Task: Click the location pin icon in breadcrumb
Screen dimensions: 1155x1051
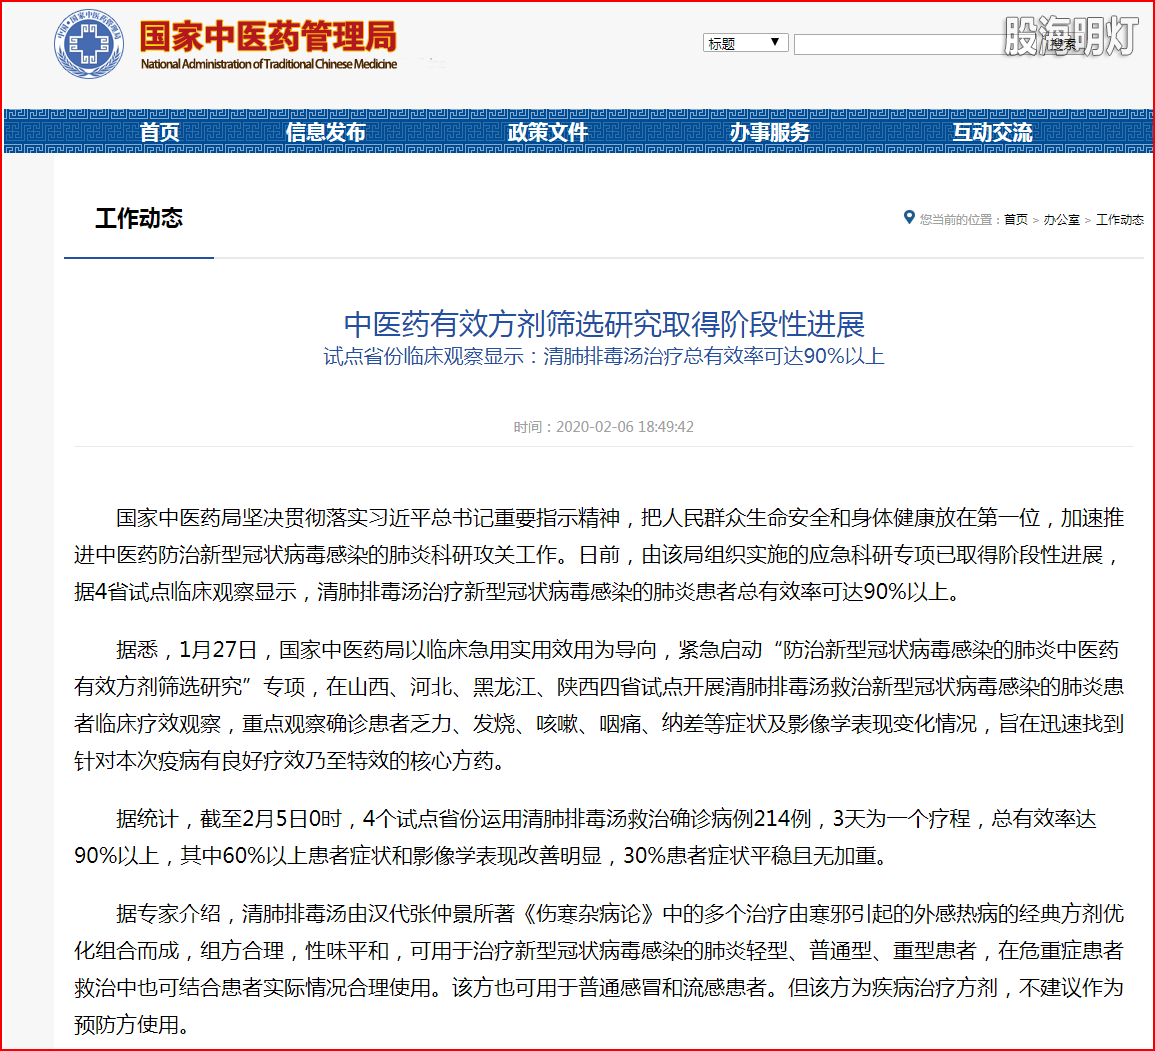Action: pos(909,217)
